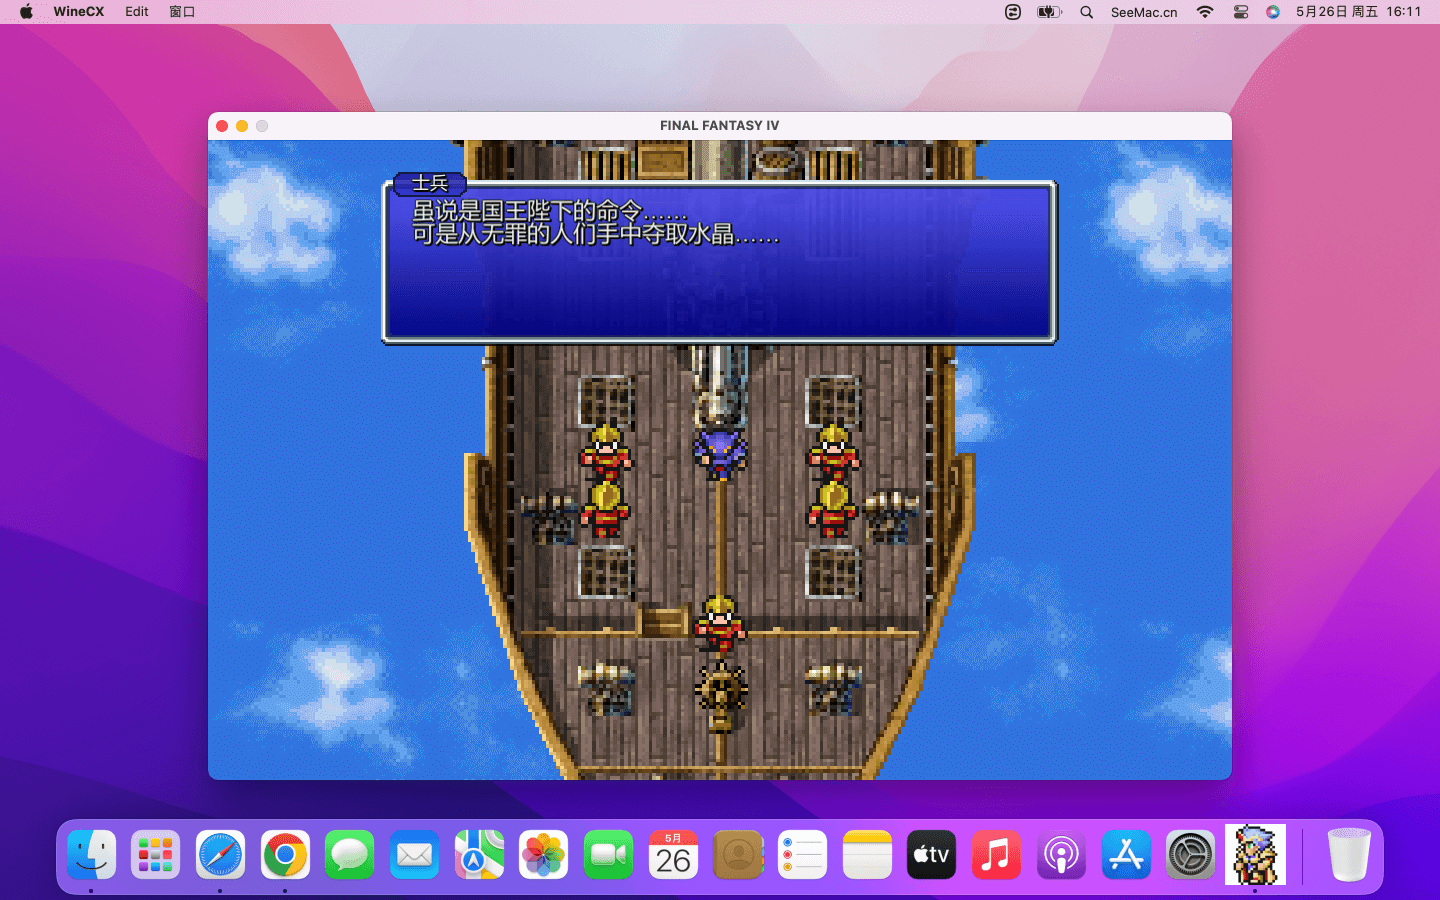Open the Final Fantasy IV dock icon
This screenshot has width=1440, height=900.
1255,855
